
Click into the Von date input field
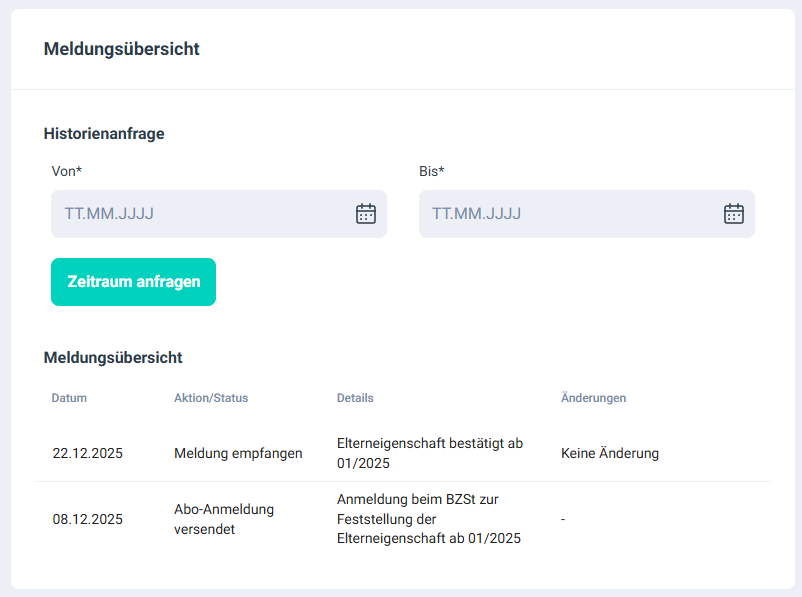200,214
